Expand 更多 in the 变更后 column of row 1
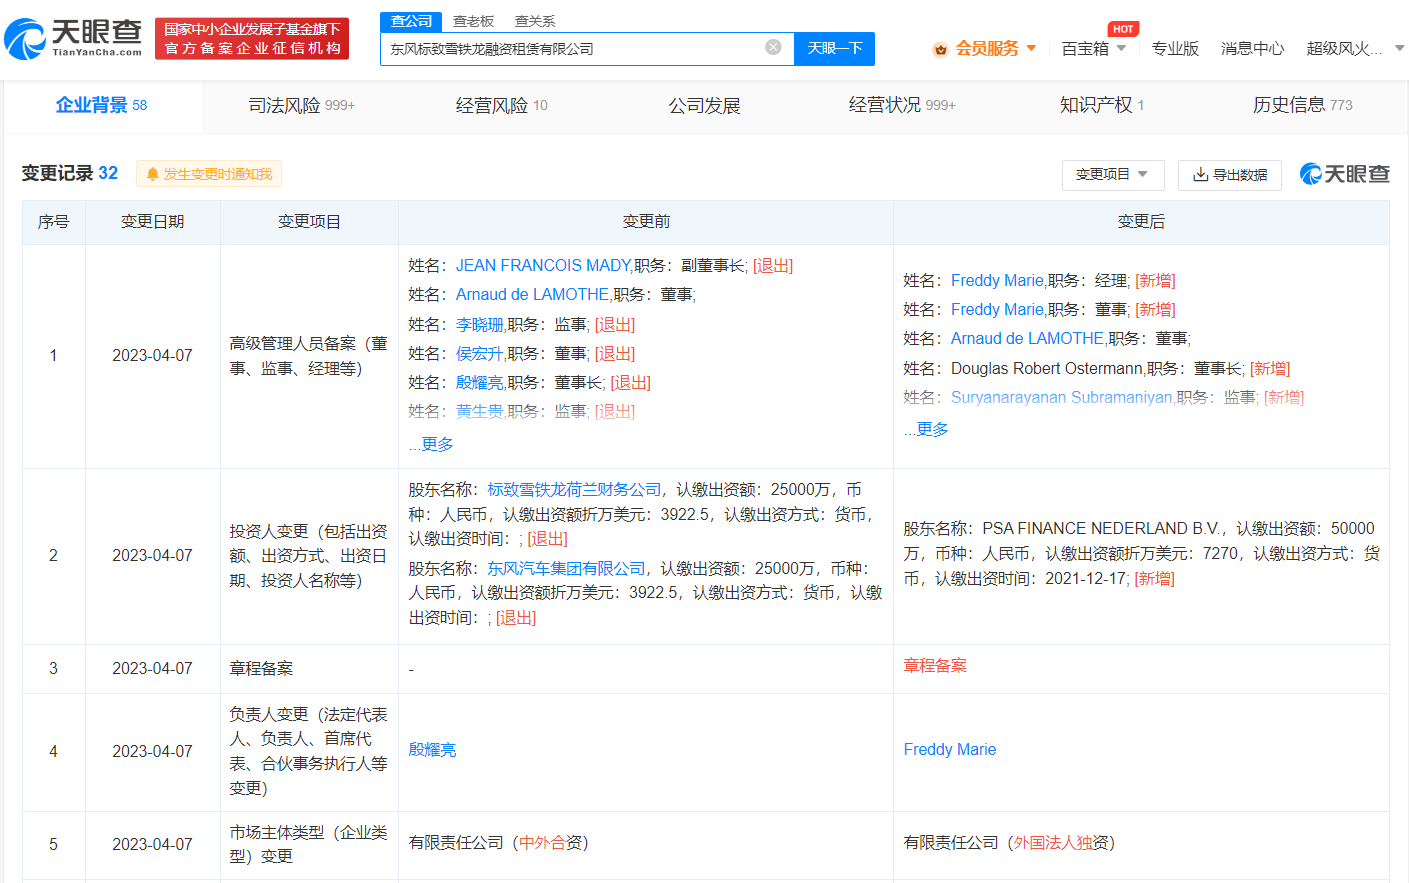 (932, 429)
